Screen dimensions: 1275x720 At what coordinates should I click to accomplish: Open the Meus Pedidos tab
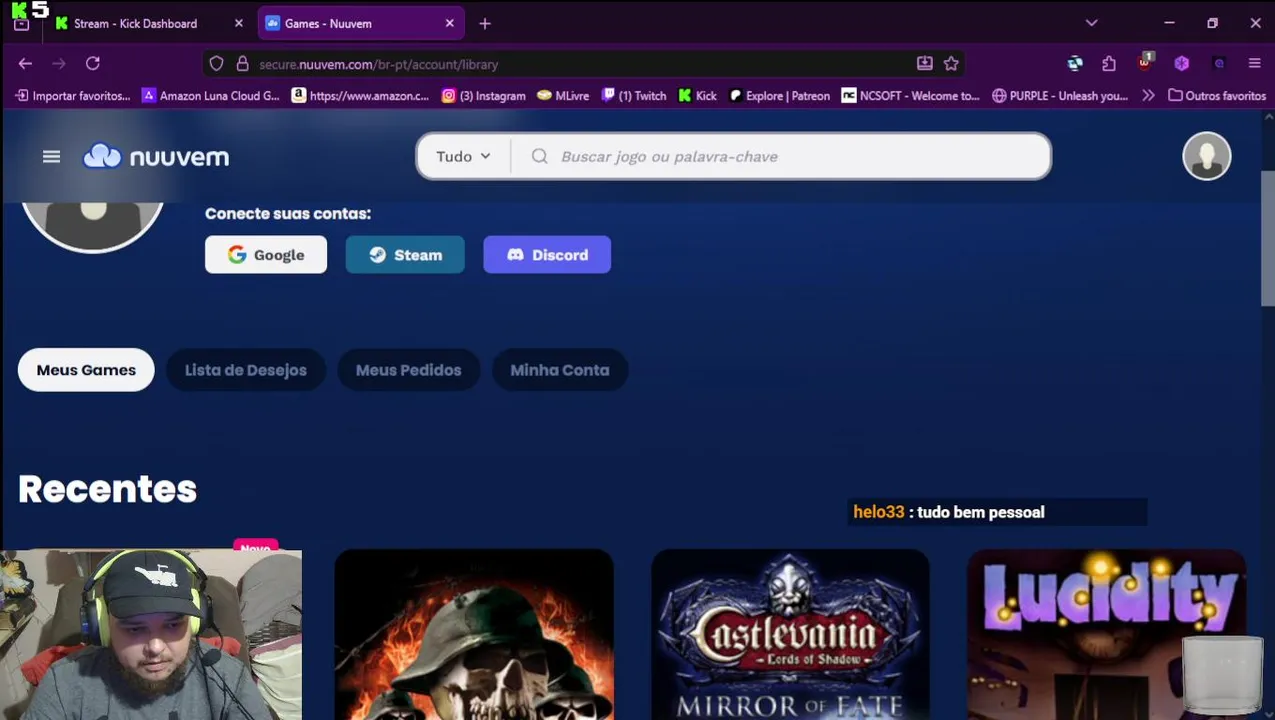click(x=408, y=370)
